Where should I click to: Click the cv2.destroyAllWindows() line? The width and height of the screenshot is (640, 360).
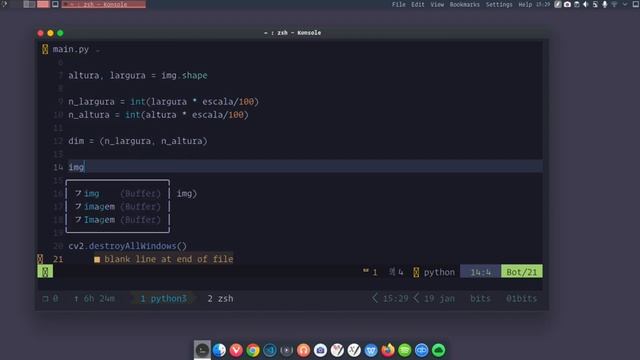tap(127, 246)
